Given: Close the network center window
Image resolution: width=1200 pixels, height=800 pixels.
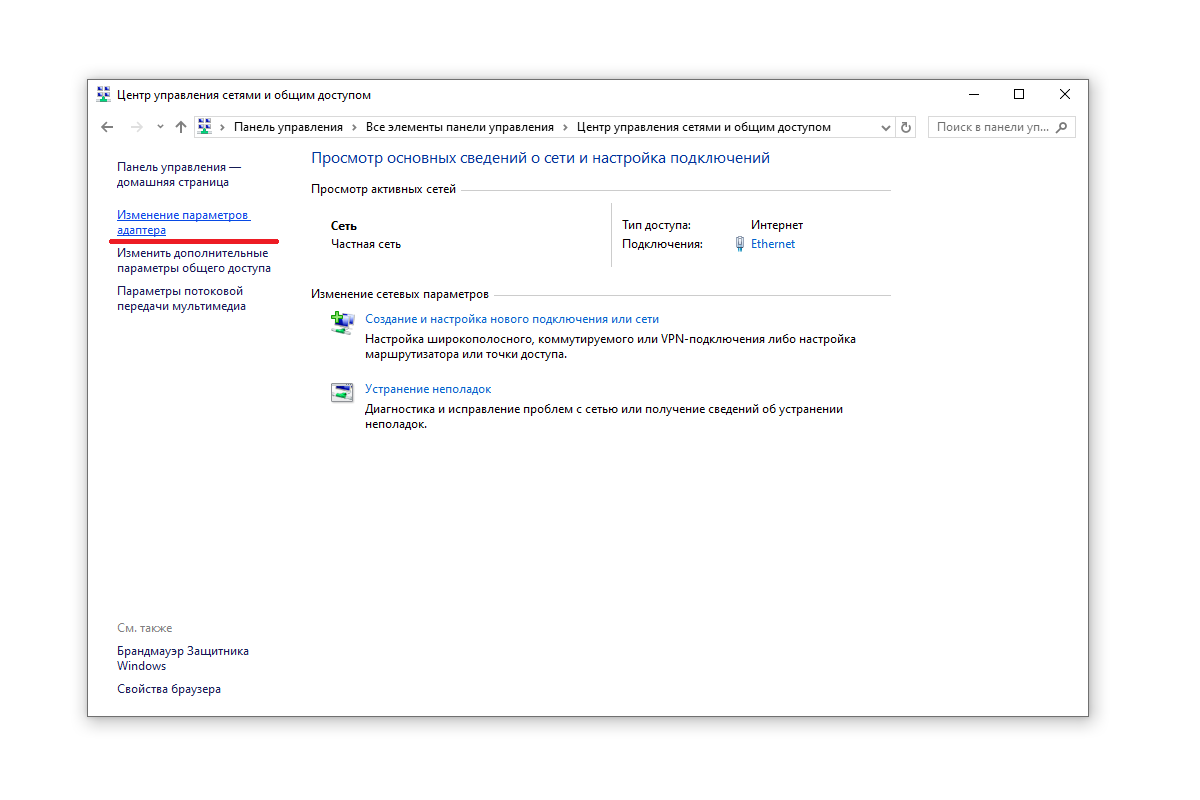Looking at the screenshot, I should (x=1065, y=95).
